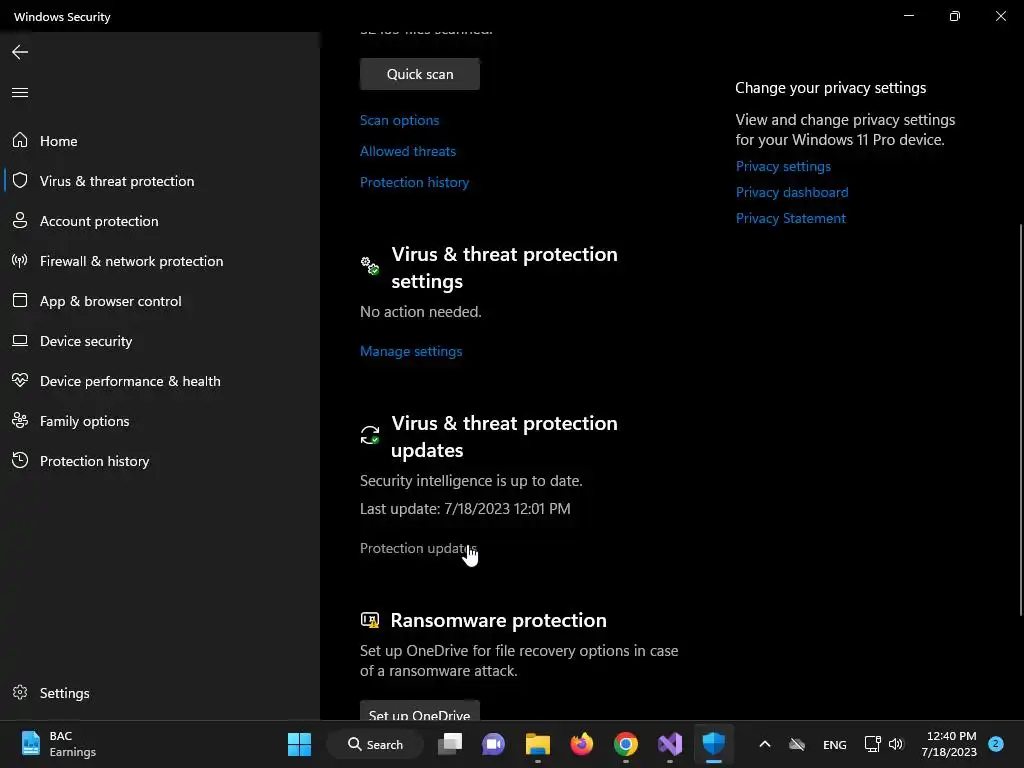Open File Explorer from taskbar
The height and width of the screenshot is (768, 1024).
pyautogui.click(x=537, y=744)
